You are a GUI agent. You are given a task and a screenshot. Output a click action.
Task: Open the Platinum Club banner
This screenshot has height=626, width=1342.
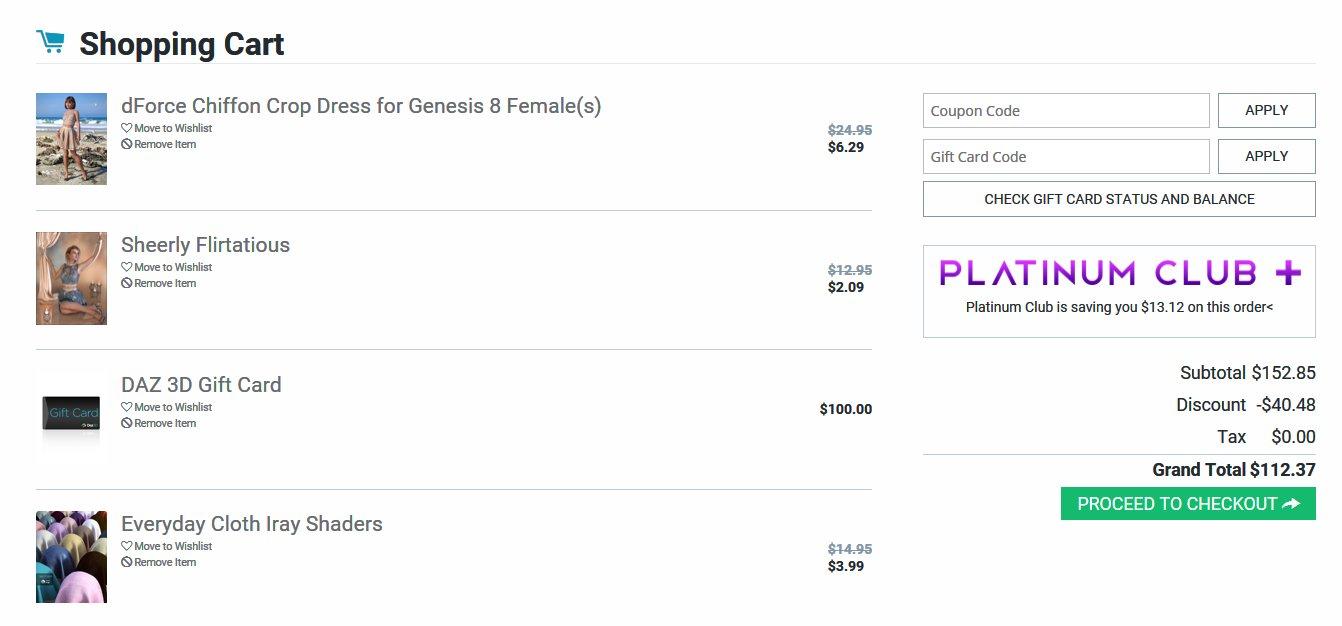(x=1119, y=290)
